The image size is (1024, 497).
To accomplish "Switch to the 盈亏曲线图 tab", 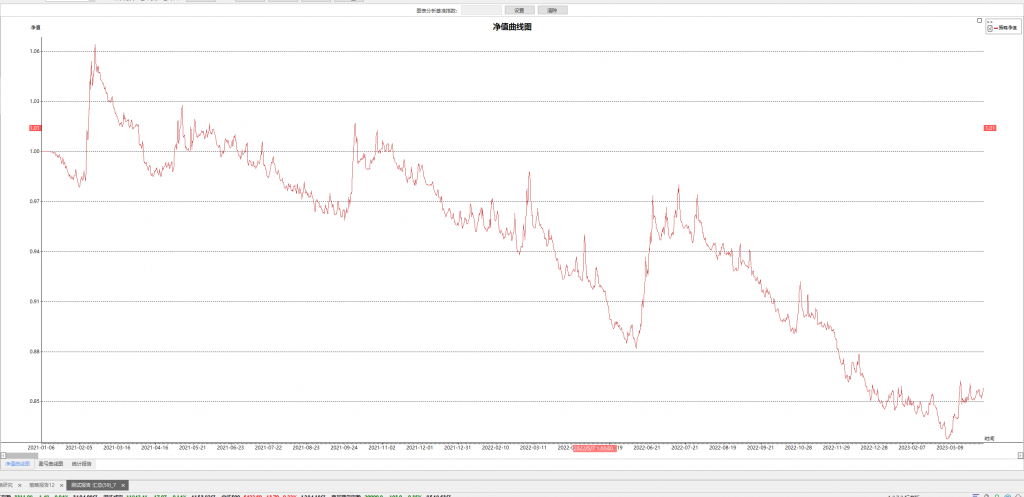I will pos(51,464).
